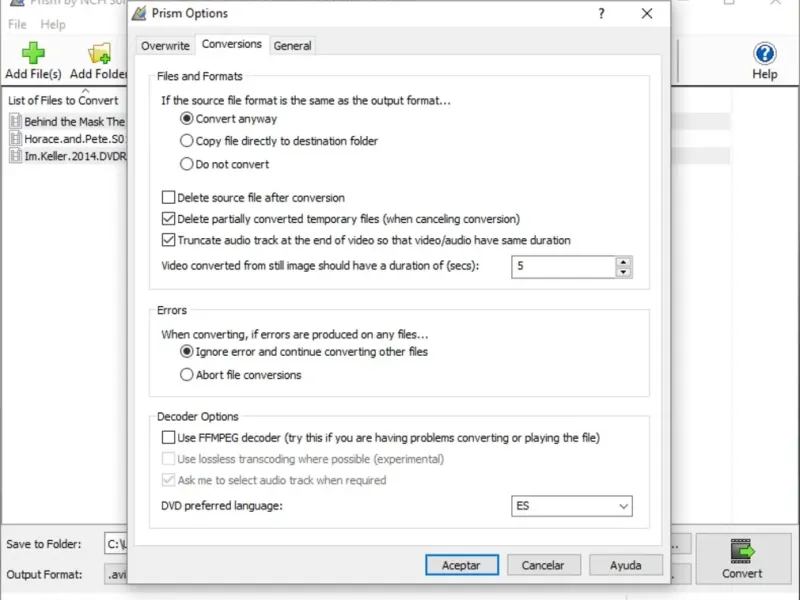Click the Add File(s) green plus icon

tap(33, 53)
